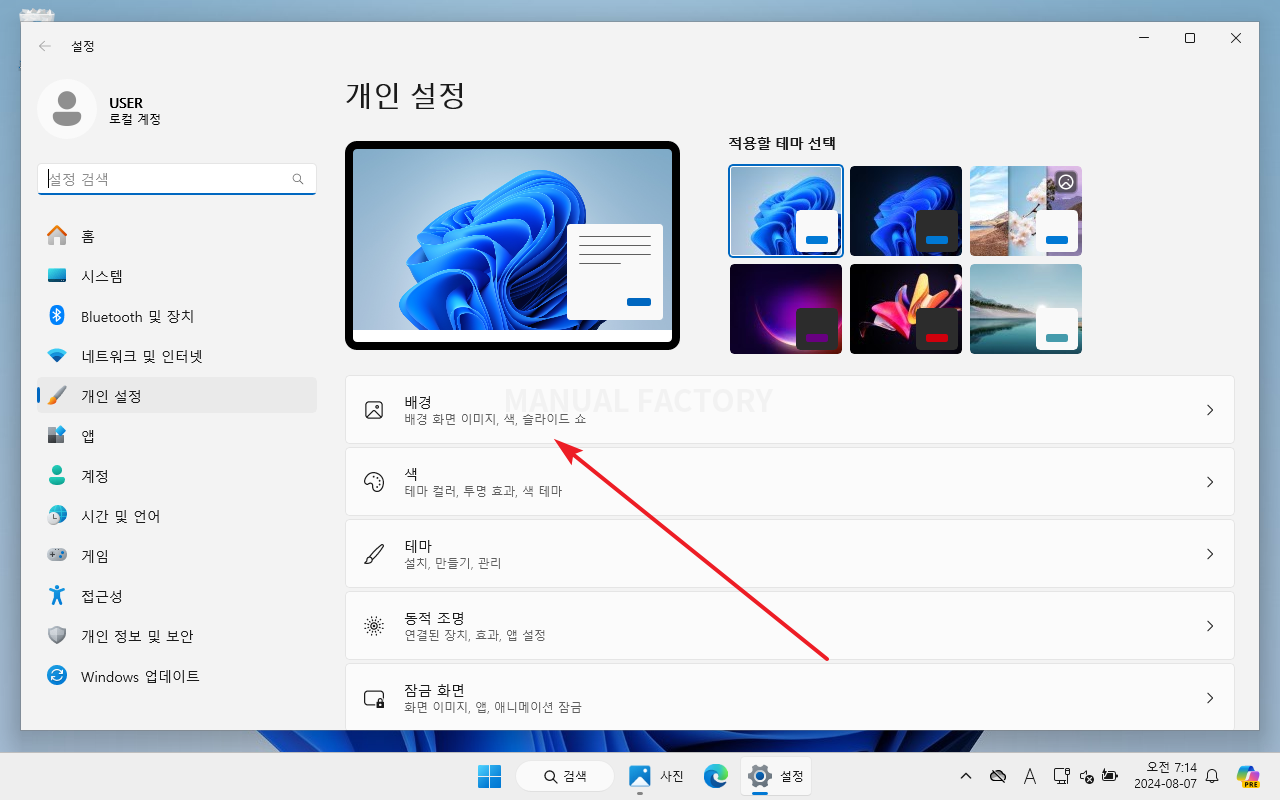Image resolution: width=1280 pixels, height=800 pixels.
Task: Expand the 테마 row chevron
Action: [1210, 554]
